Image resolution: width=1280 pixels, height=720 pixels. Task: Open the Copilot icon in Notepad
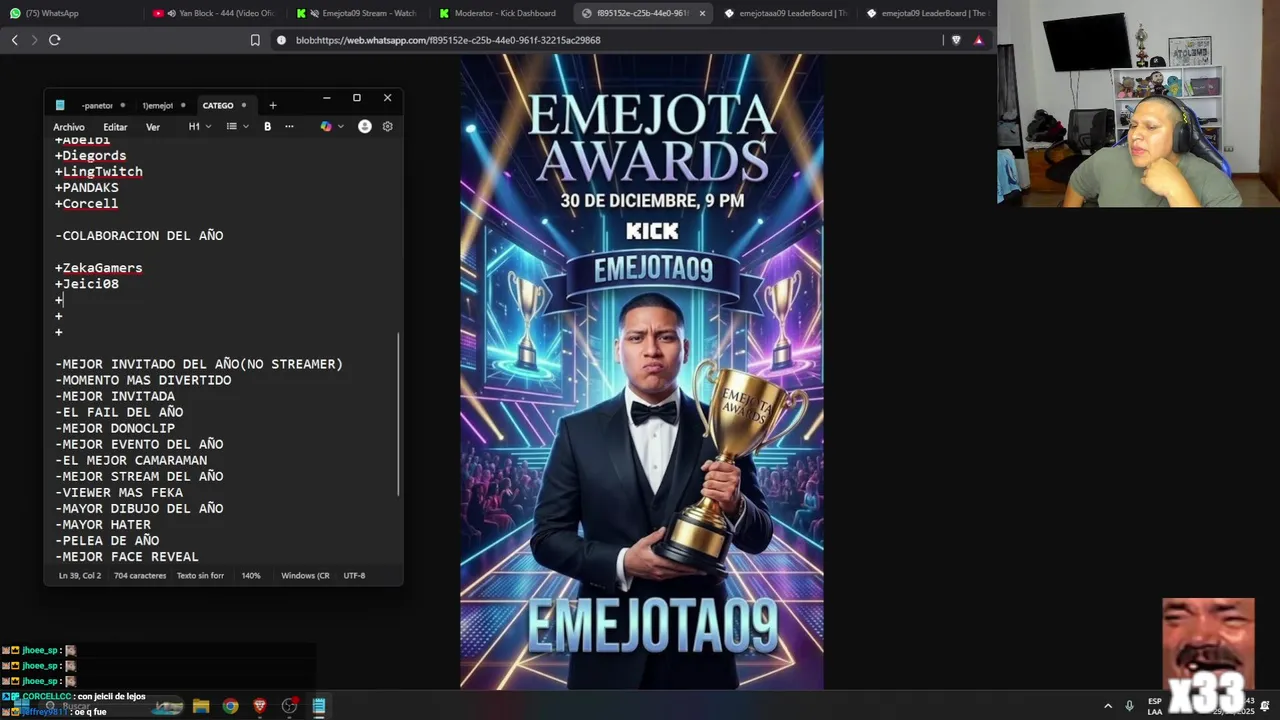click(326, 127)
